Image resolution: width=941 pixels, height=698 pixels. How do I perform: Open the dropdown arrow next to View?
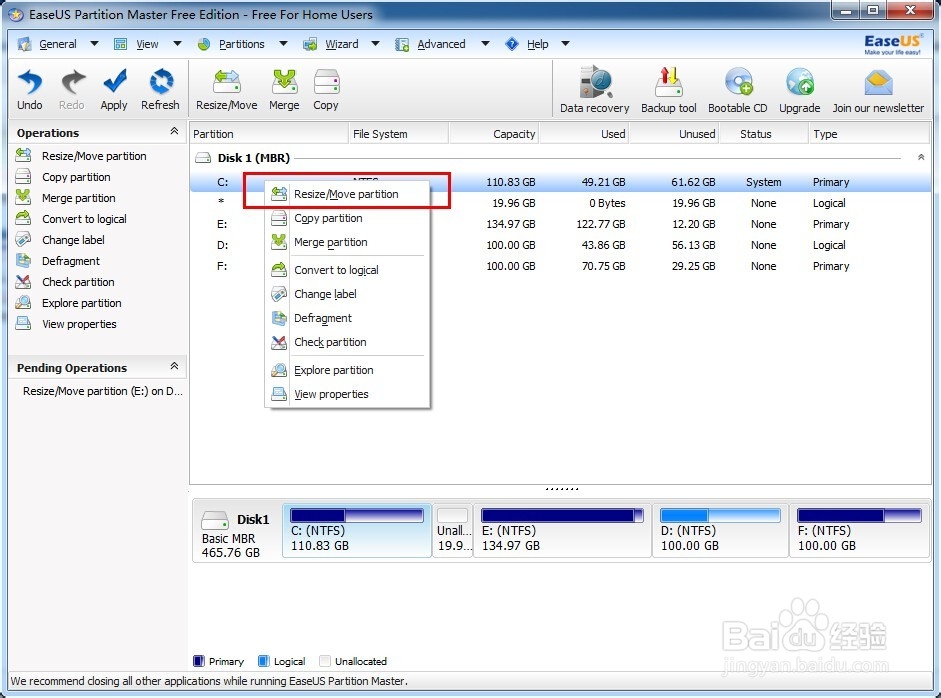(x=177, y=44)
